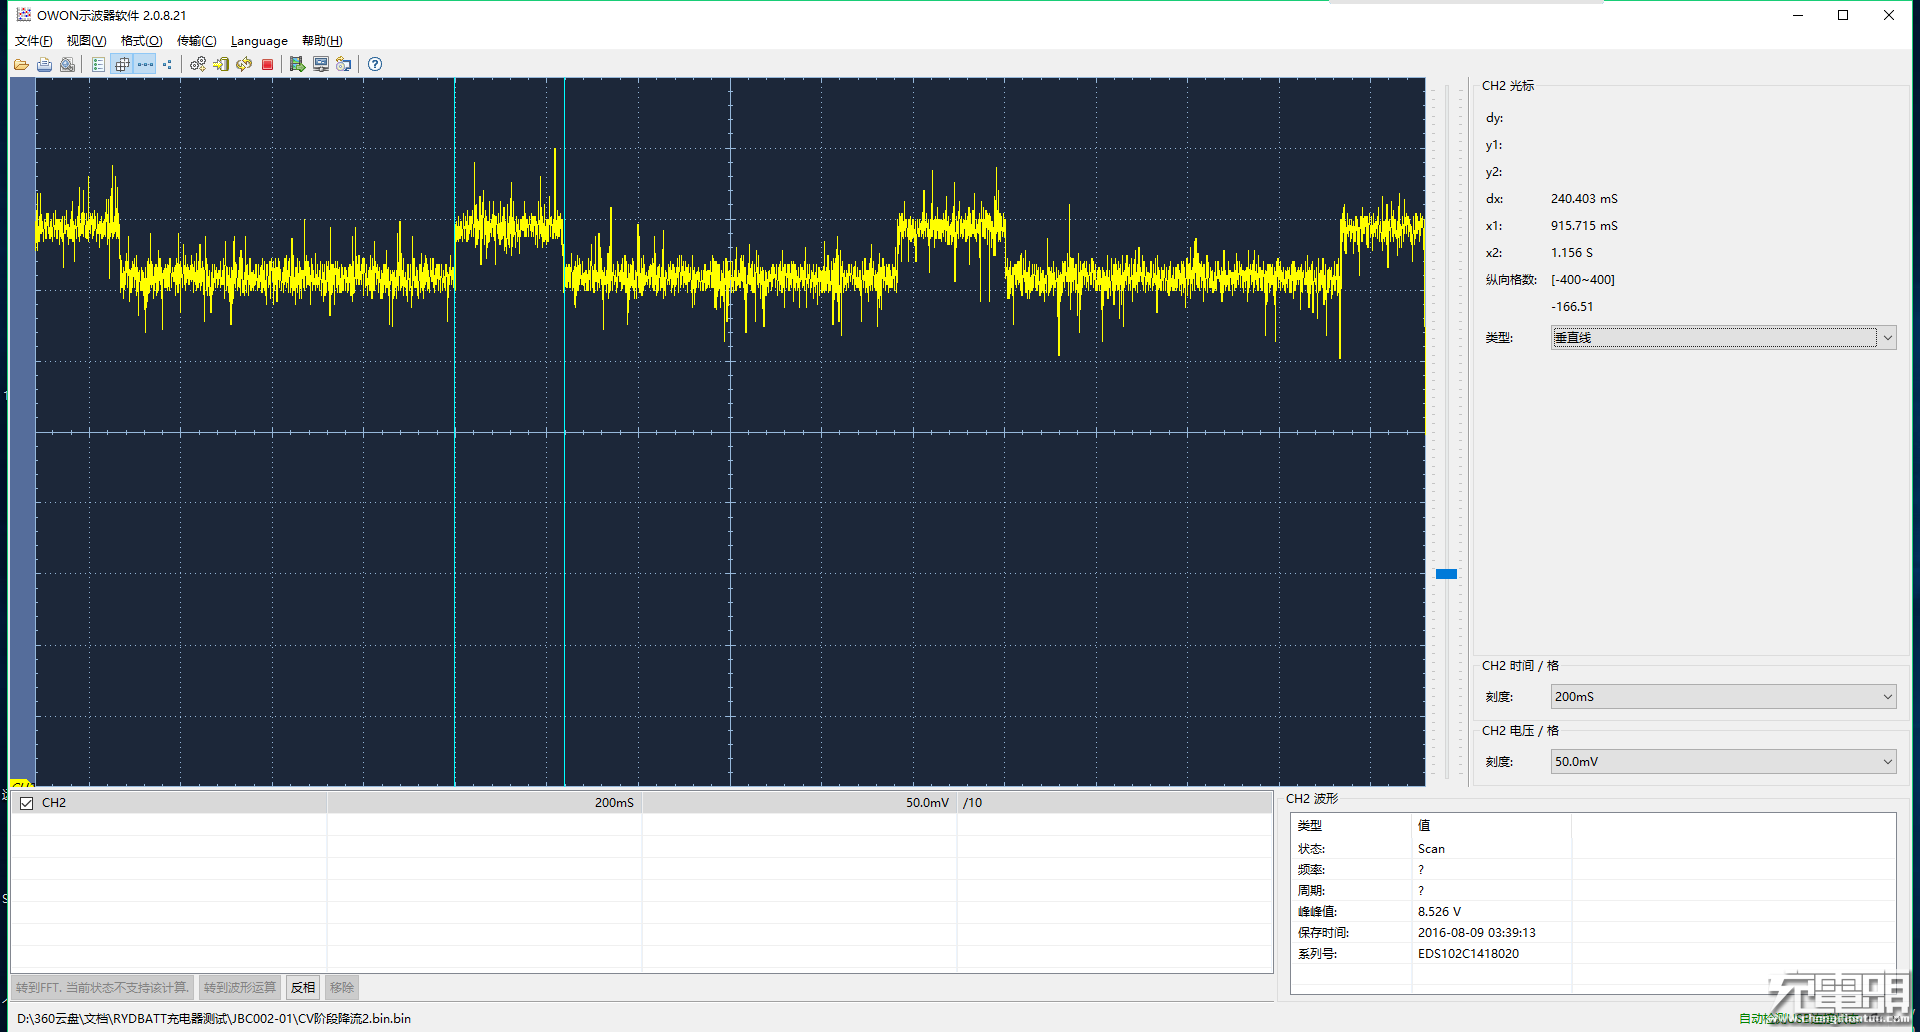Open the 文件(F) menu
Image resolution: width=1920 pixels, height=1032 pixels.
point(33,41)
